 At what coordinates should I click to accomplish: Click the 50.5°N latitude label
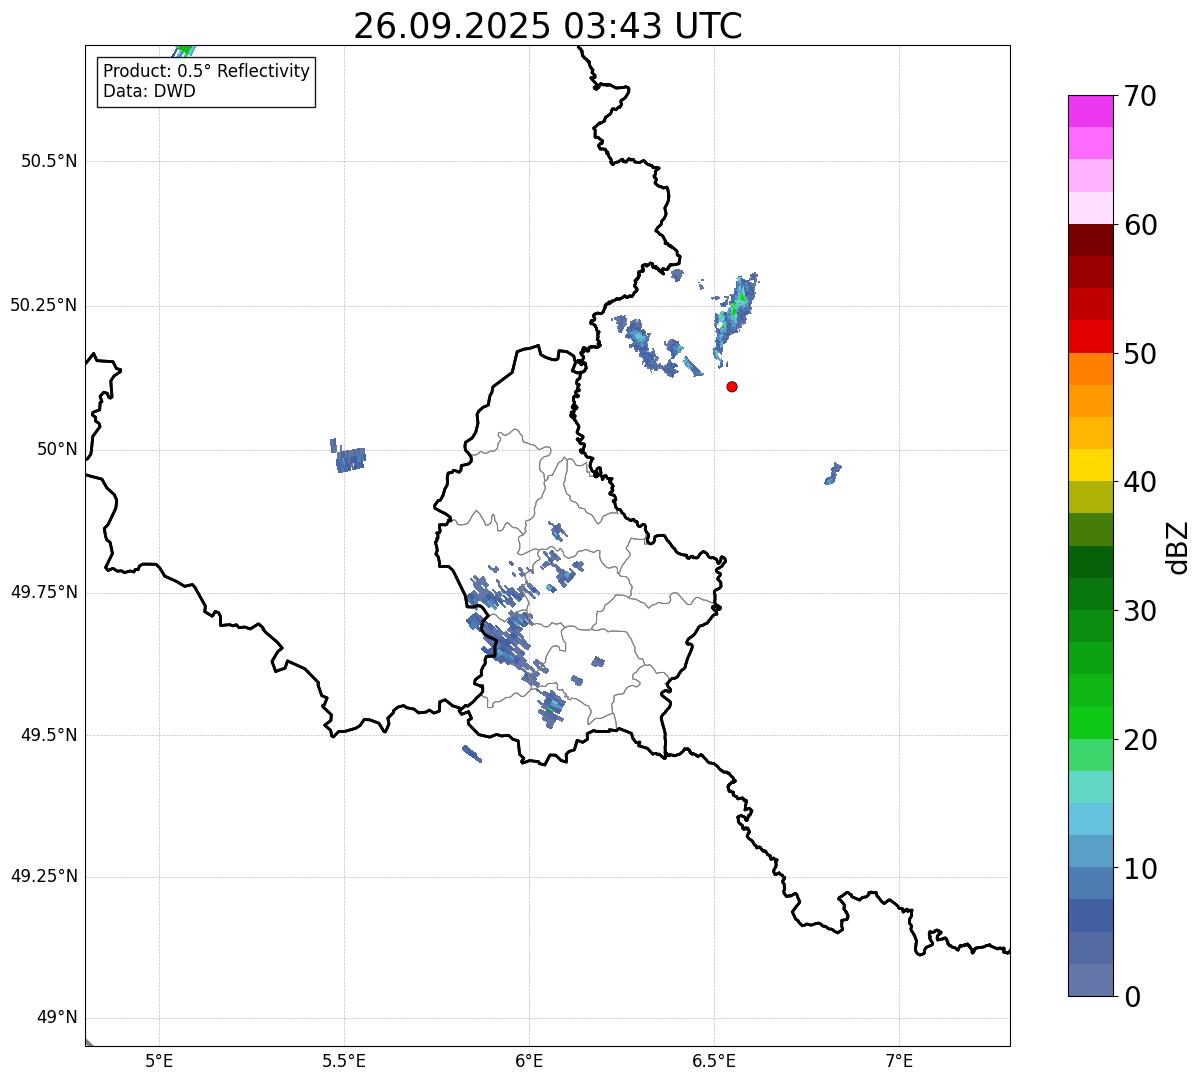coord(49,161)
